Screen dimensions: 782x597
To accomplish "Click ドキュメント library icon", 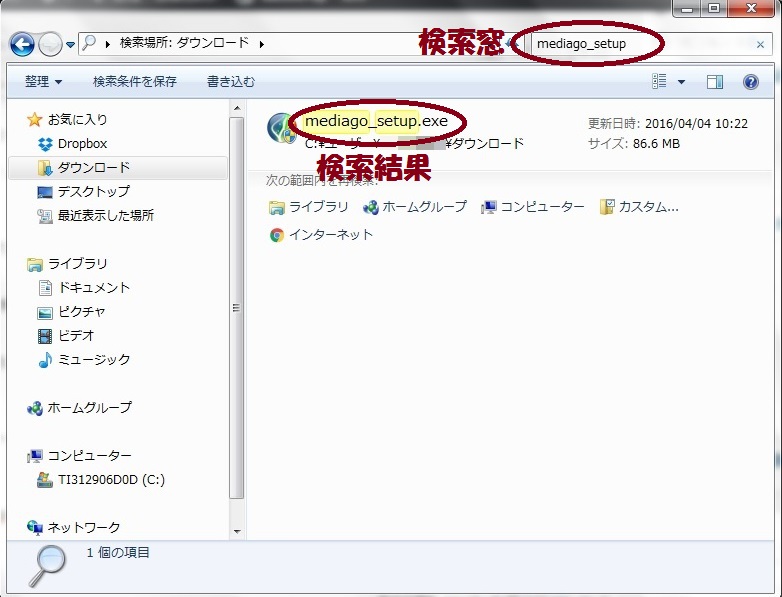I will click(x=45, y=288).
